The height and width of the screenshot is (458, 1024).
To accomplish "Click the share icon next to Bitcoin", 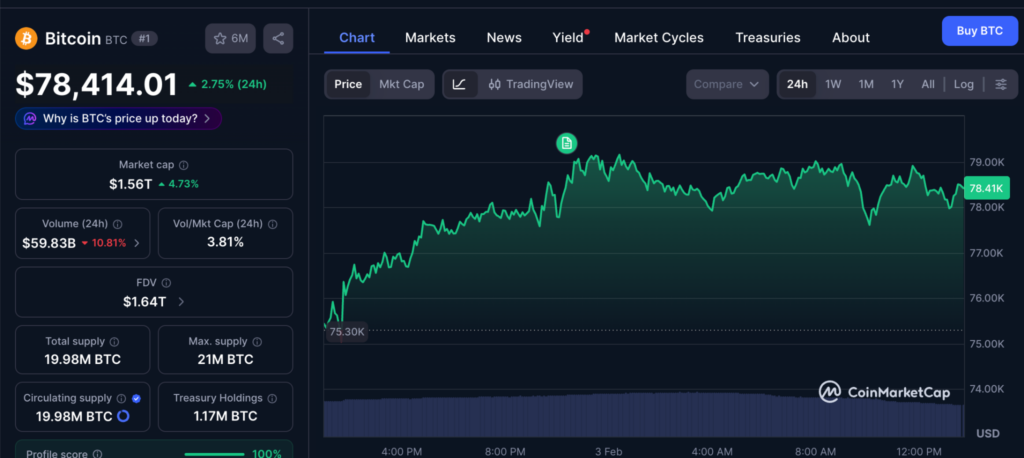I will 278,39.
